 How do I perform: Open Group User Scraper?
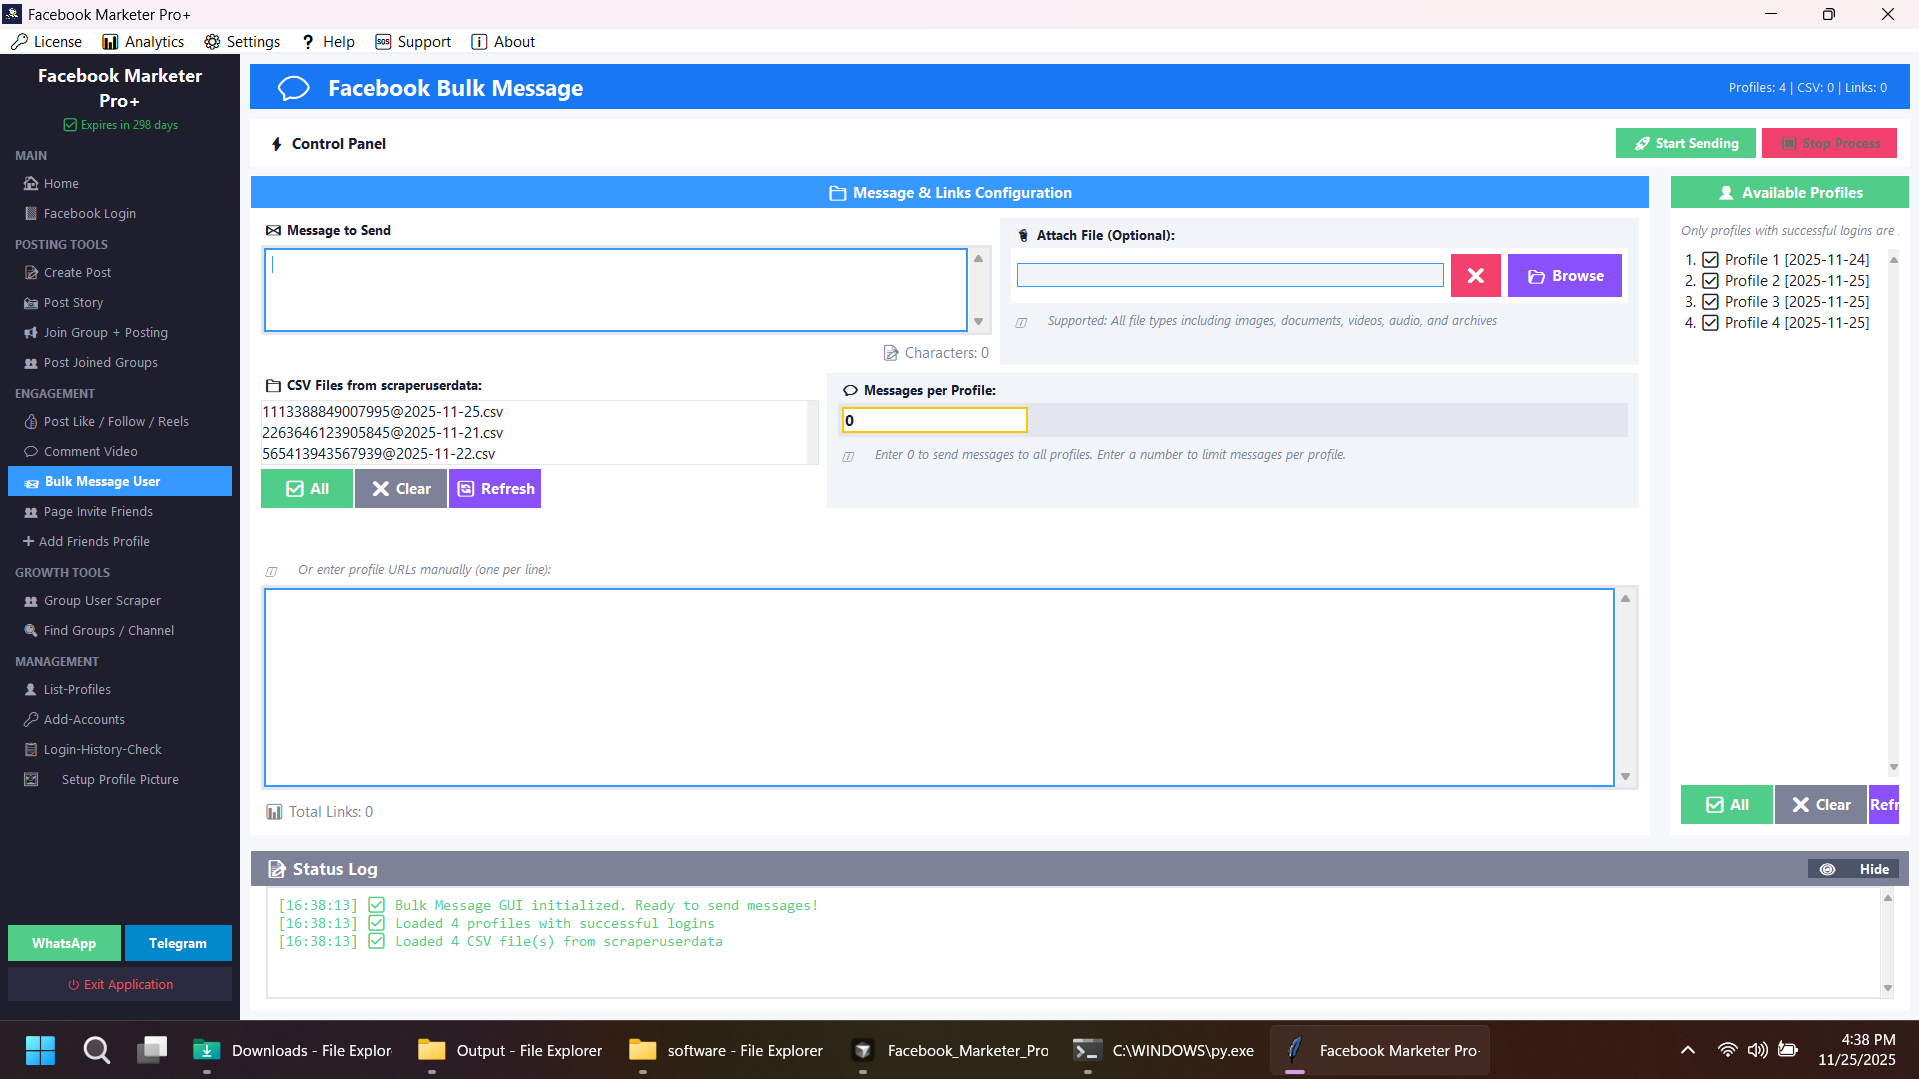click(x=101, y=600)
